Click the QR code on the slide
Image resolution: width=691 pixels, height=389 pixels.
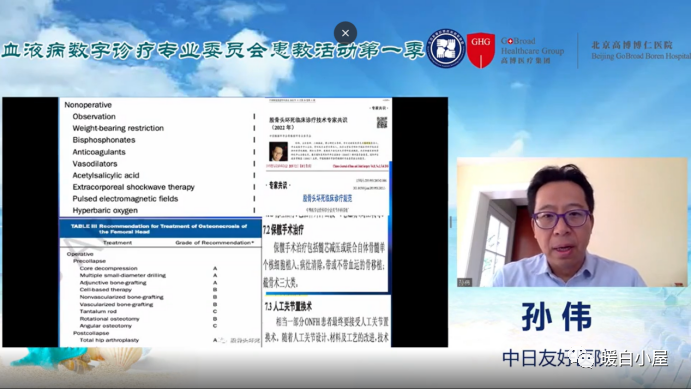(x=382, y=123)
